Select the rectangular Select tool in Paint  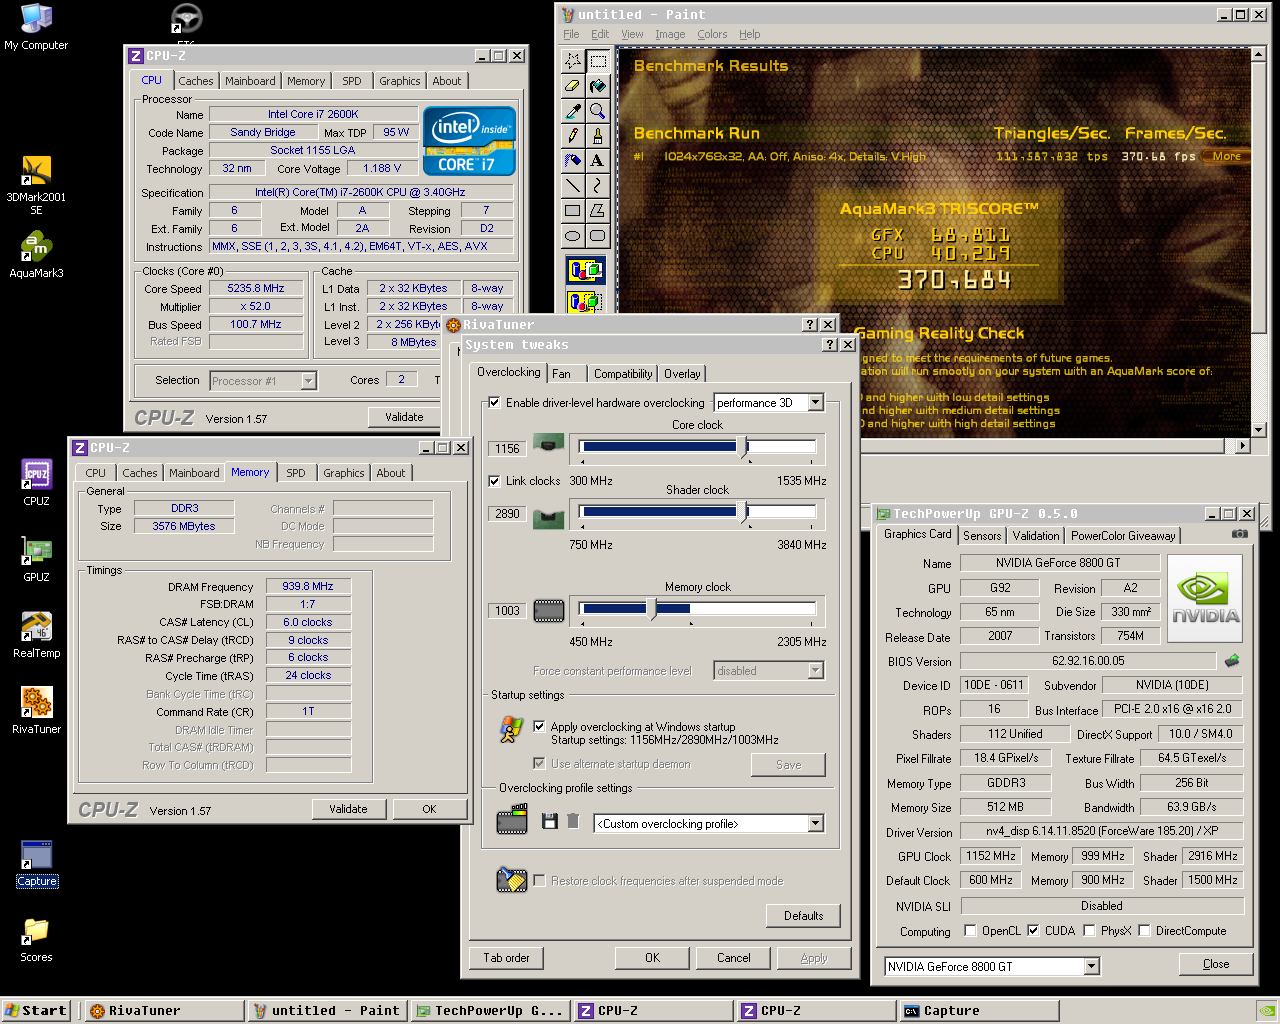[598, 61]
